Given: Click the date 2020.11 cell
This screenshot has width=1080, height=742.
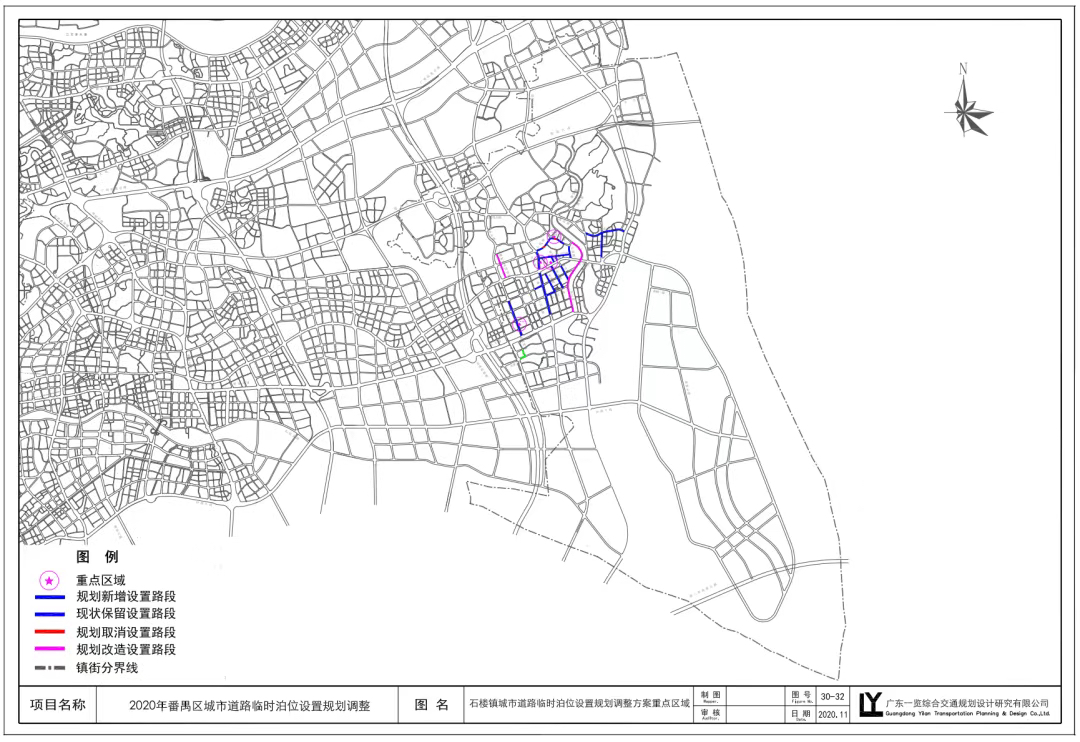Looking at the screenshot, I should click(832, 714).
